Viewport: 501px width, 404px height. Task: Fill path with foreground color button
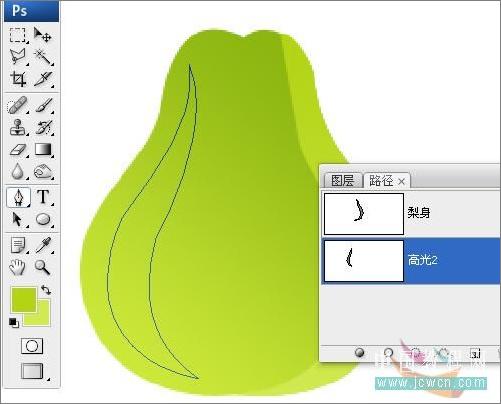pyautogui.click(x=359, y=353)
